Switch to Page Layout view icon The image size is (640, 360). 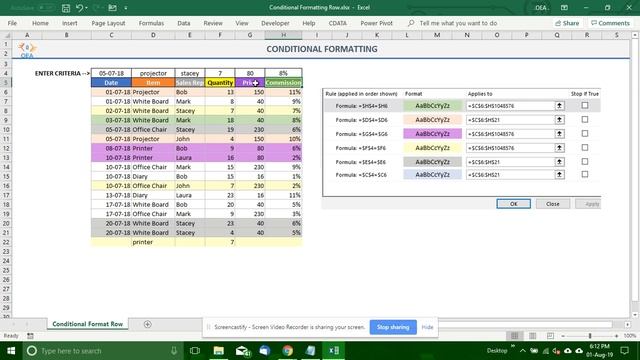tap(532, 336)
